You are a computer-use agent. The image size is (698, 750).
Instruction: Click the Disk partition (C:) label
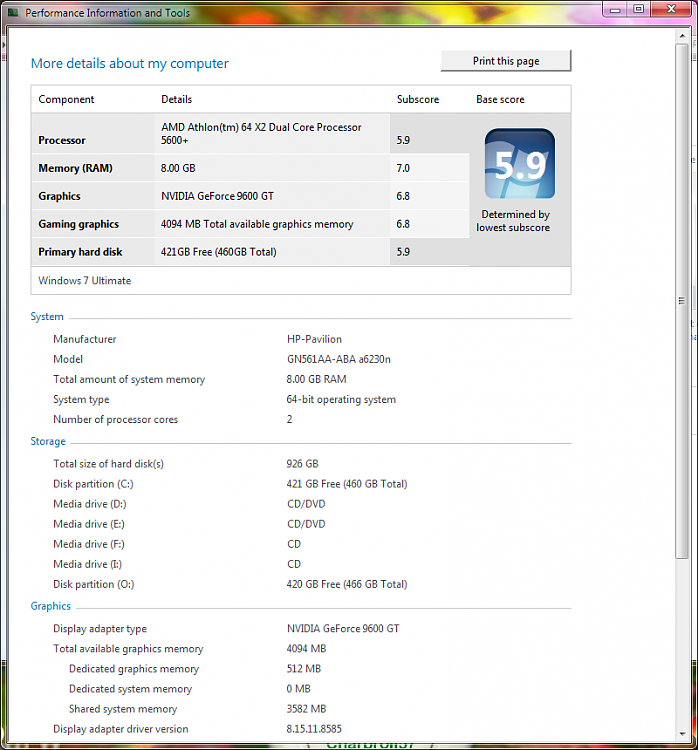pos(93,484)
